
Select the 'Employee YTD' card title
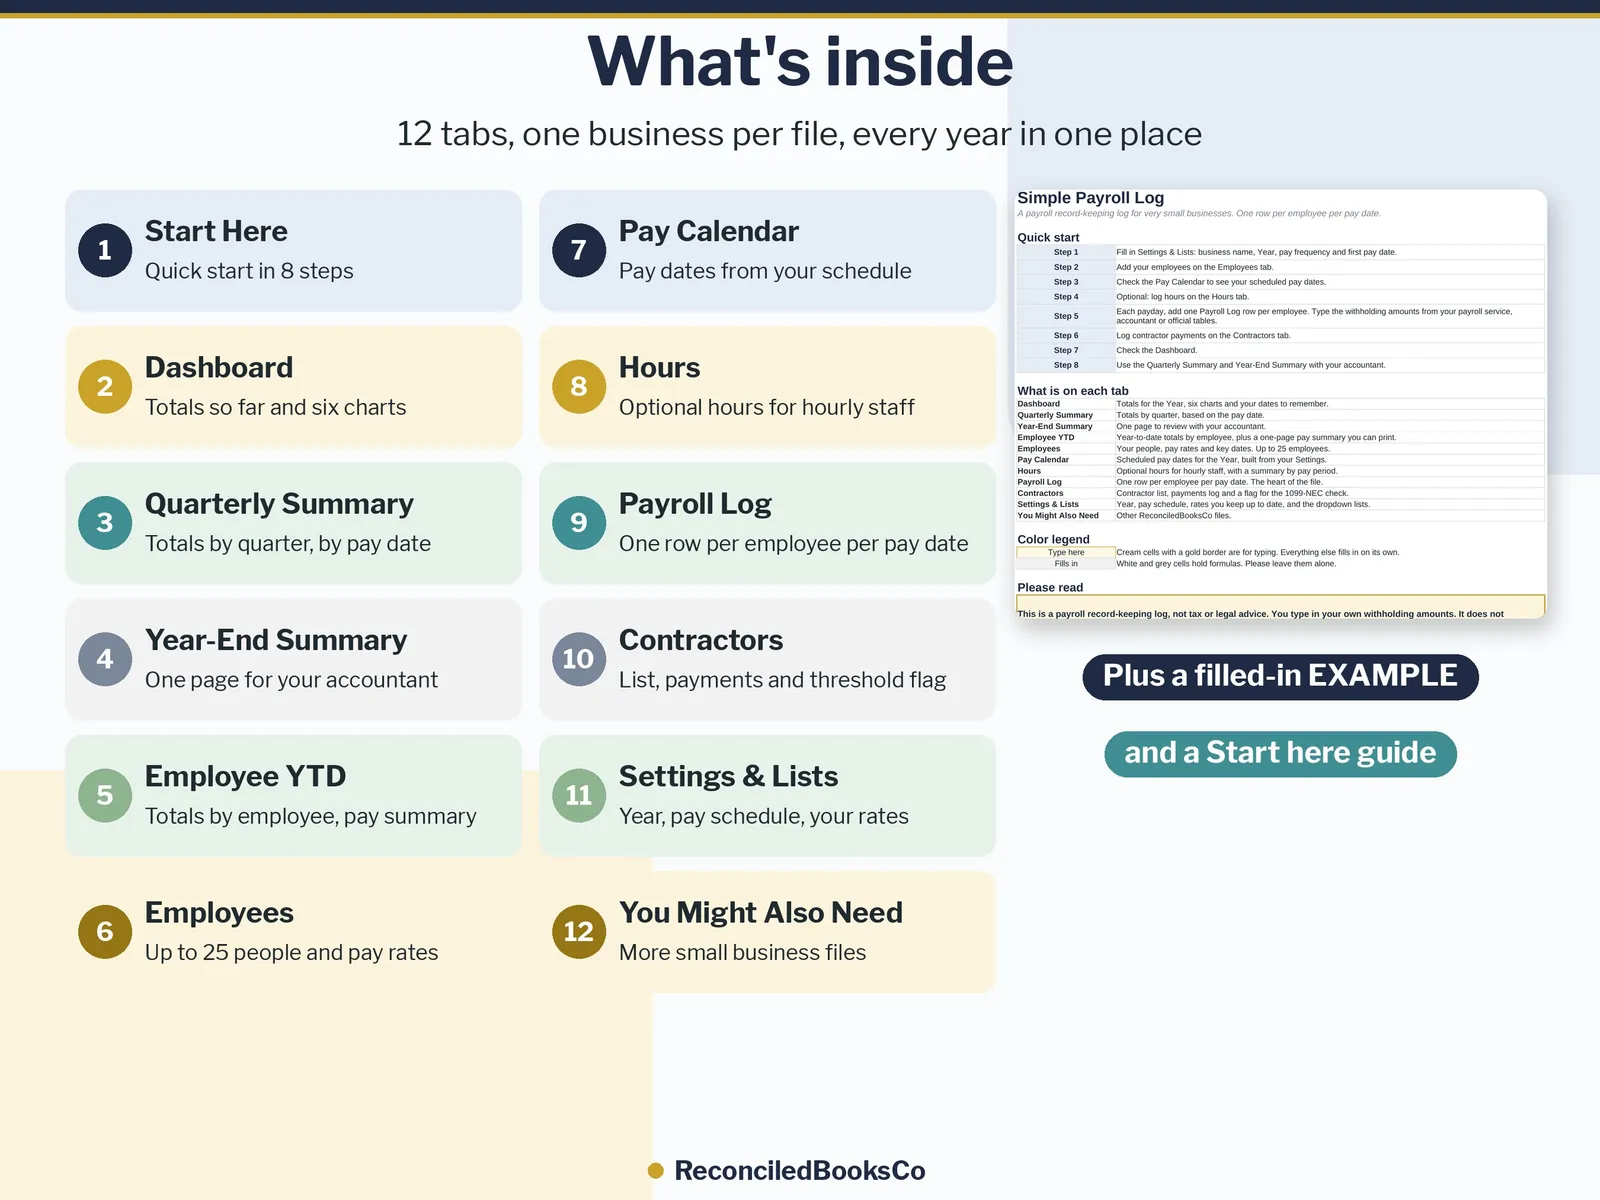(246, 776)
